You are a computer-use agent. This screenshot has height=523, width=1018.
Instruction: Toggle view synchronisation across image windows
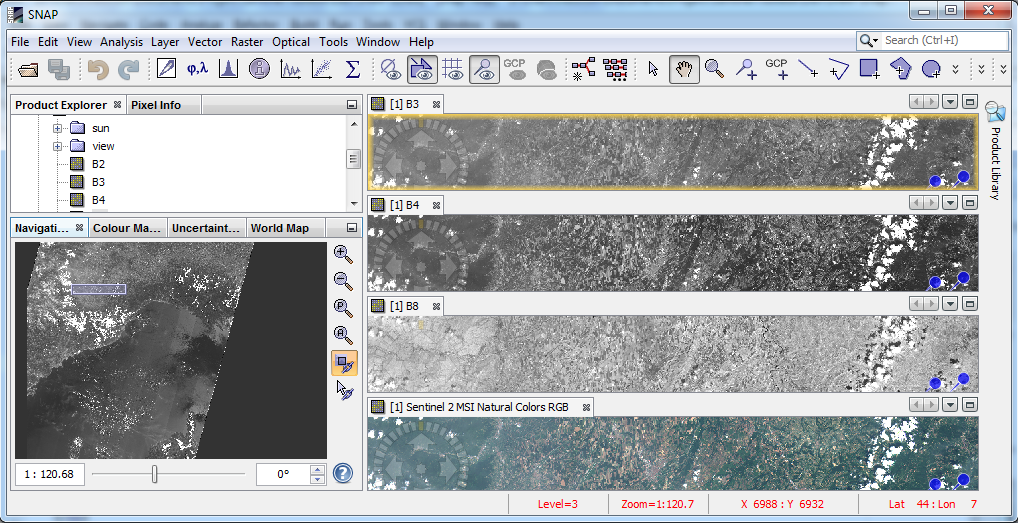pos(343,363)
